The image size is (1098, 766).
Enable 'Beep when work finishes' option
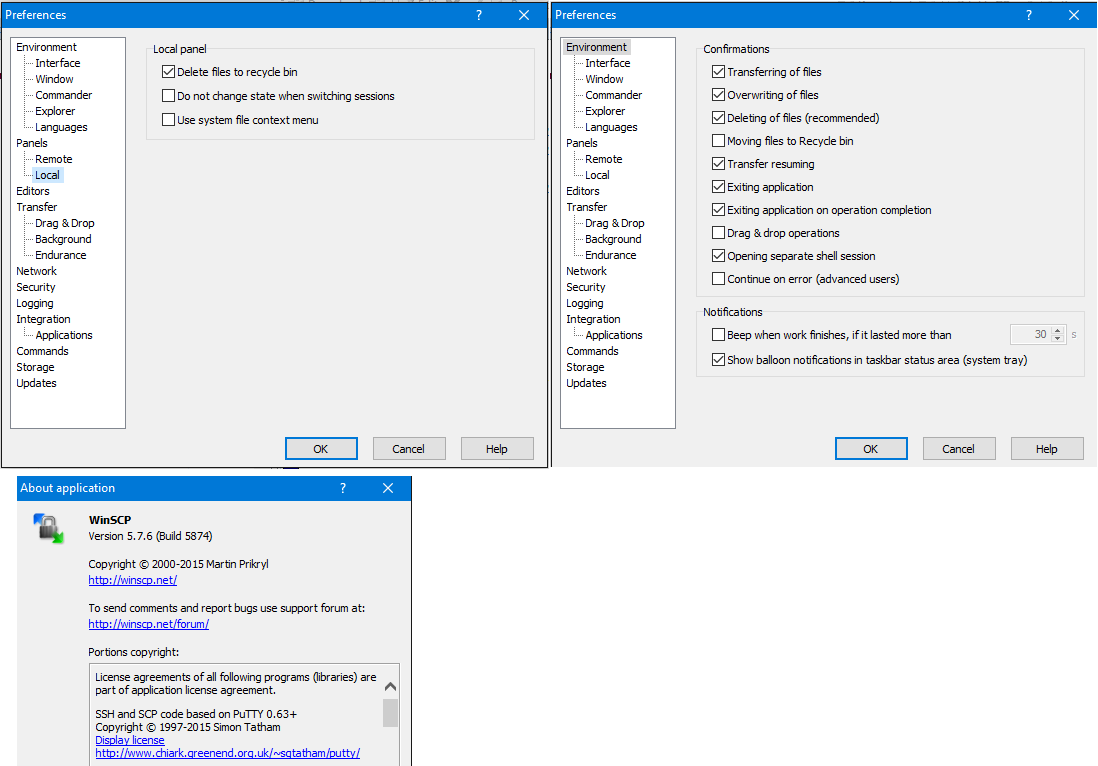(x=718, y=335)
